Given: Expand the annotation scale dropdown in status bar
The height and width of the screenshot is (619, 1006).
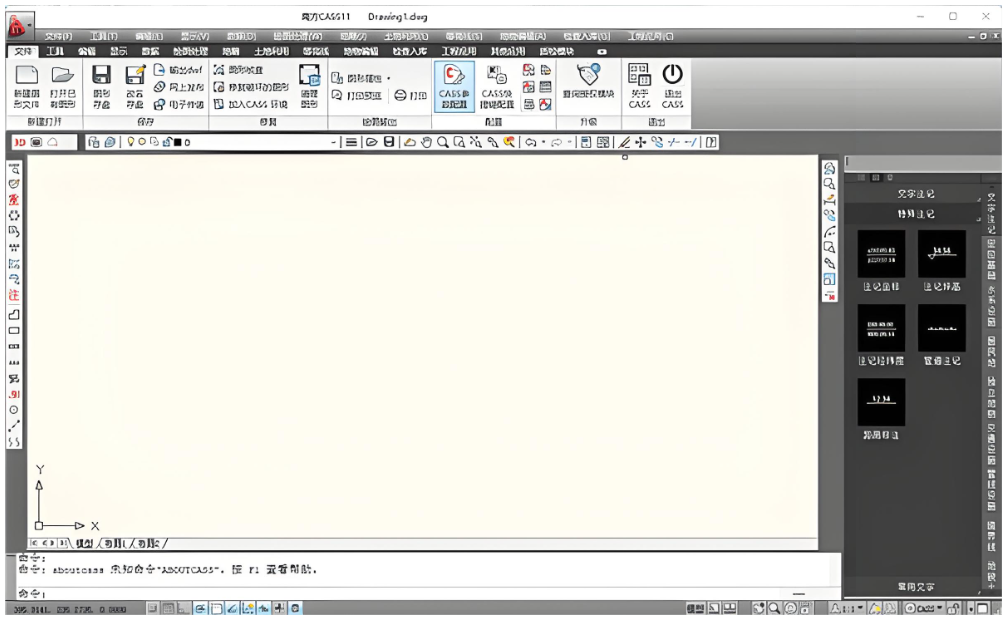Looking at the screenshot, I should (859, 608).
